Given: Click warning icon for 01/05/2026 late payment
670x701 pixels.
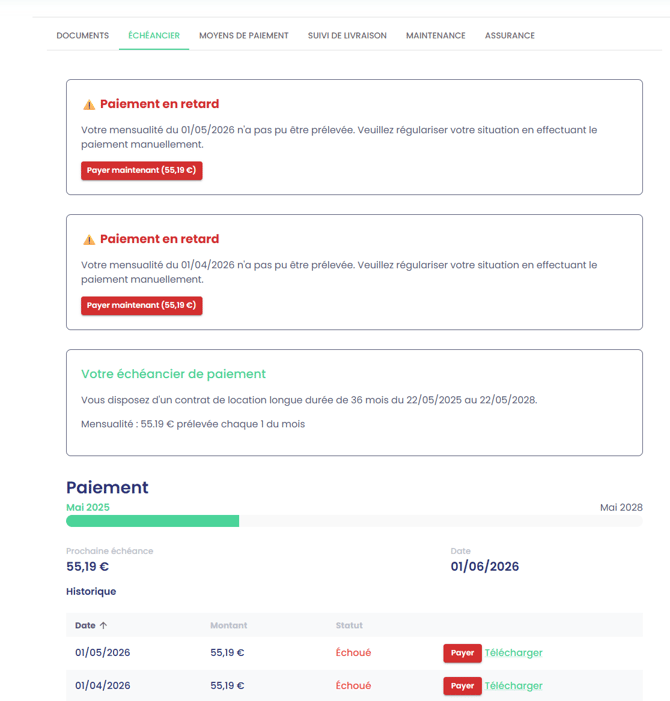Looking at the screenshot, I should coord(89,105).
